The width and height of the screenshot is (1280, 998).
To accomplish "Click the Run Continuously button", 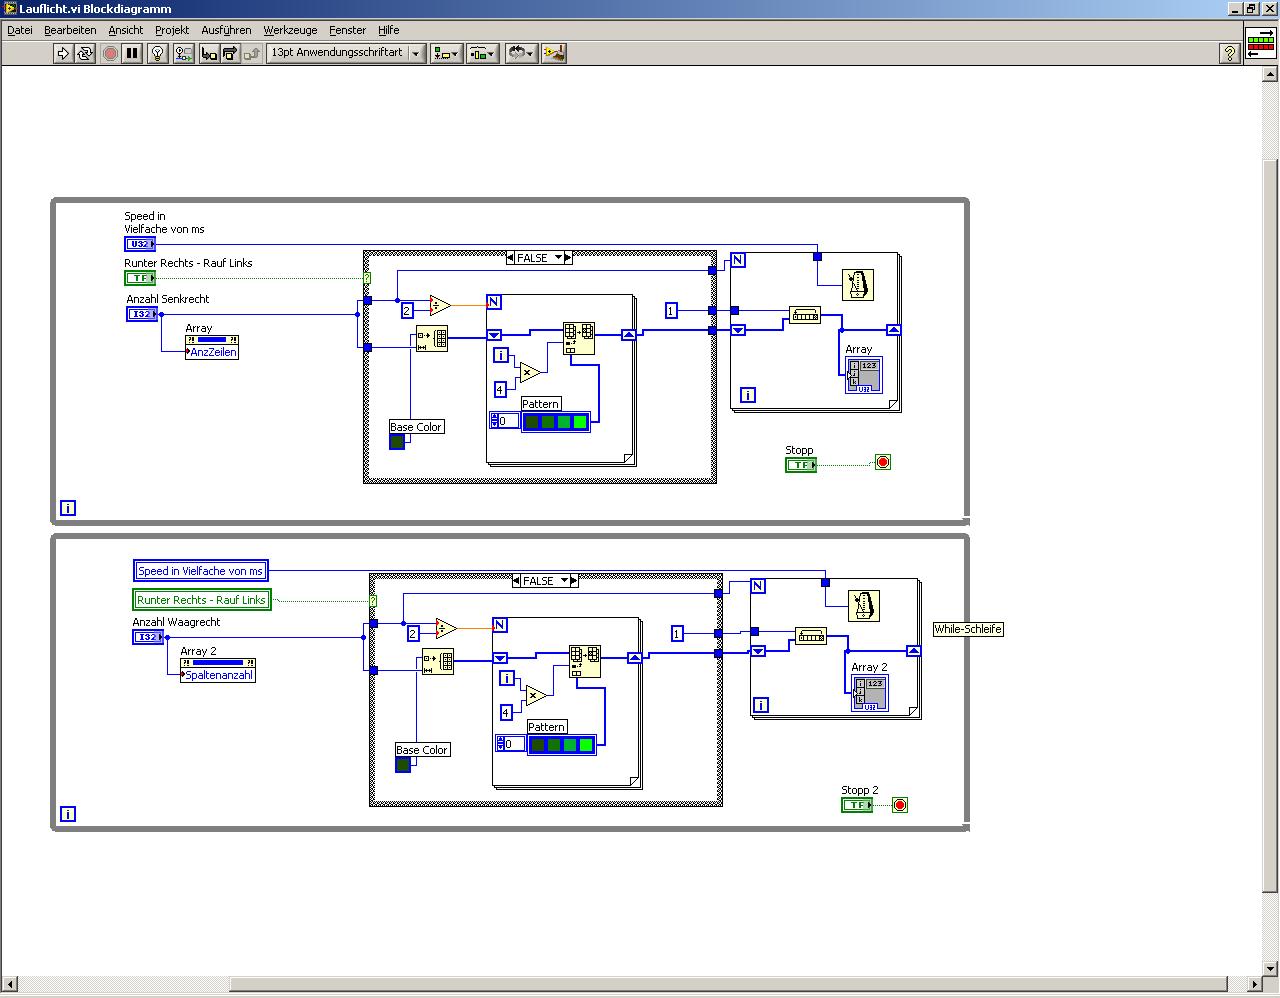I will (85, 53).
